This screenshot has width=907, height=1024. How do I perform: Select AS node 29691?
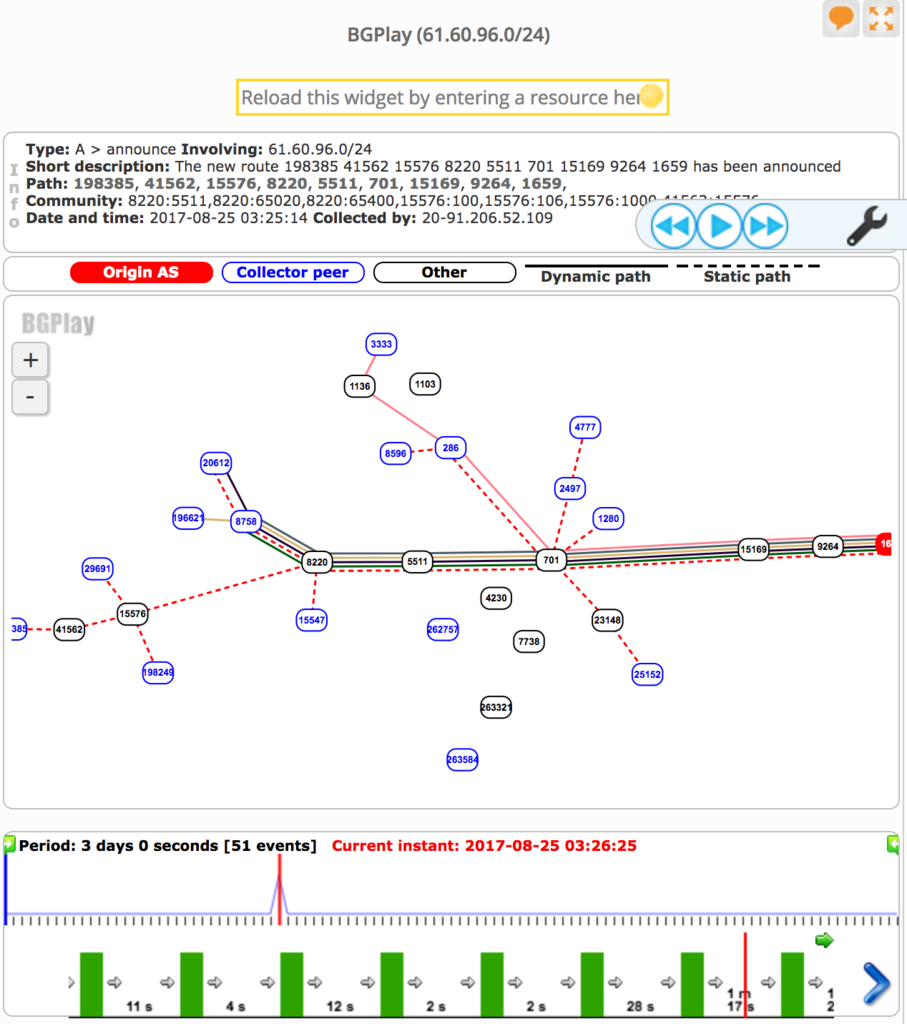pos(97,569)
